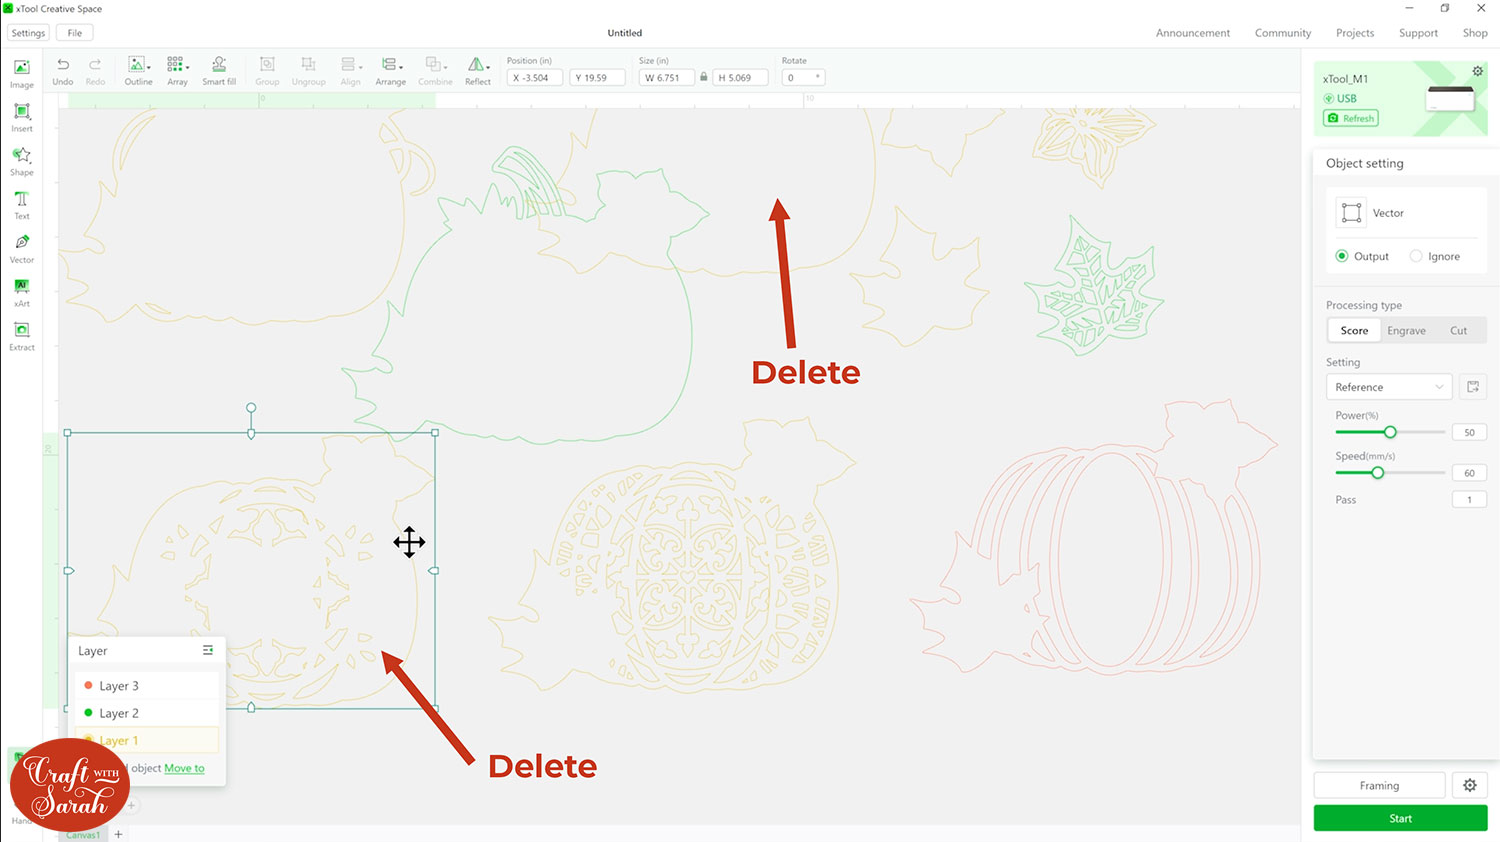The height and width of the screenshot is (842, 1500).
Task: Click the Group toolbar icon
Action: 267,71
